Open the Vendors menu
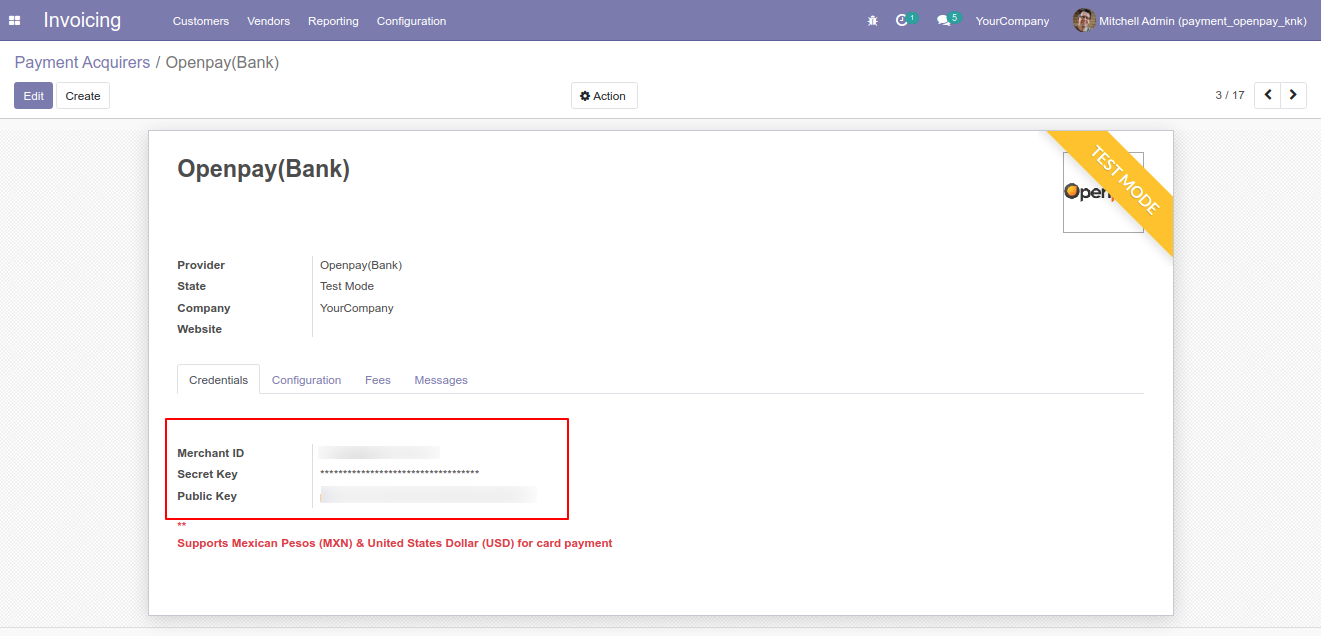 pyautogui.click(x=268, y=21)
